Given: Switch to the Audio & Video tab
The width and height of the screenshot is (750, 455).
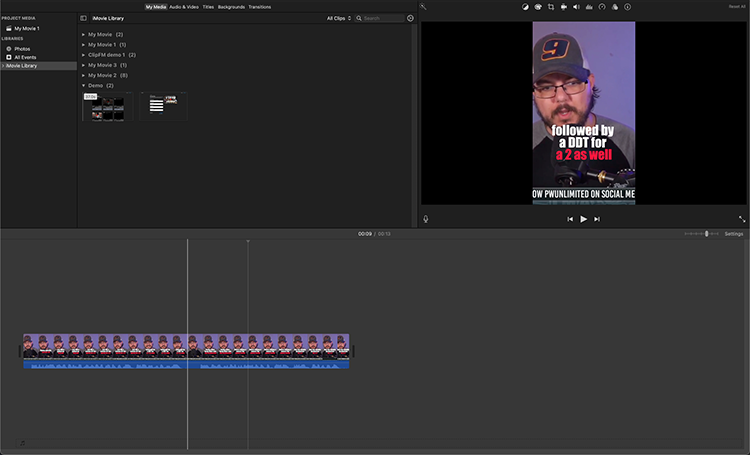Looking at the screenshot, I should 184,7.
